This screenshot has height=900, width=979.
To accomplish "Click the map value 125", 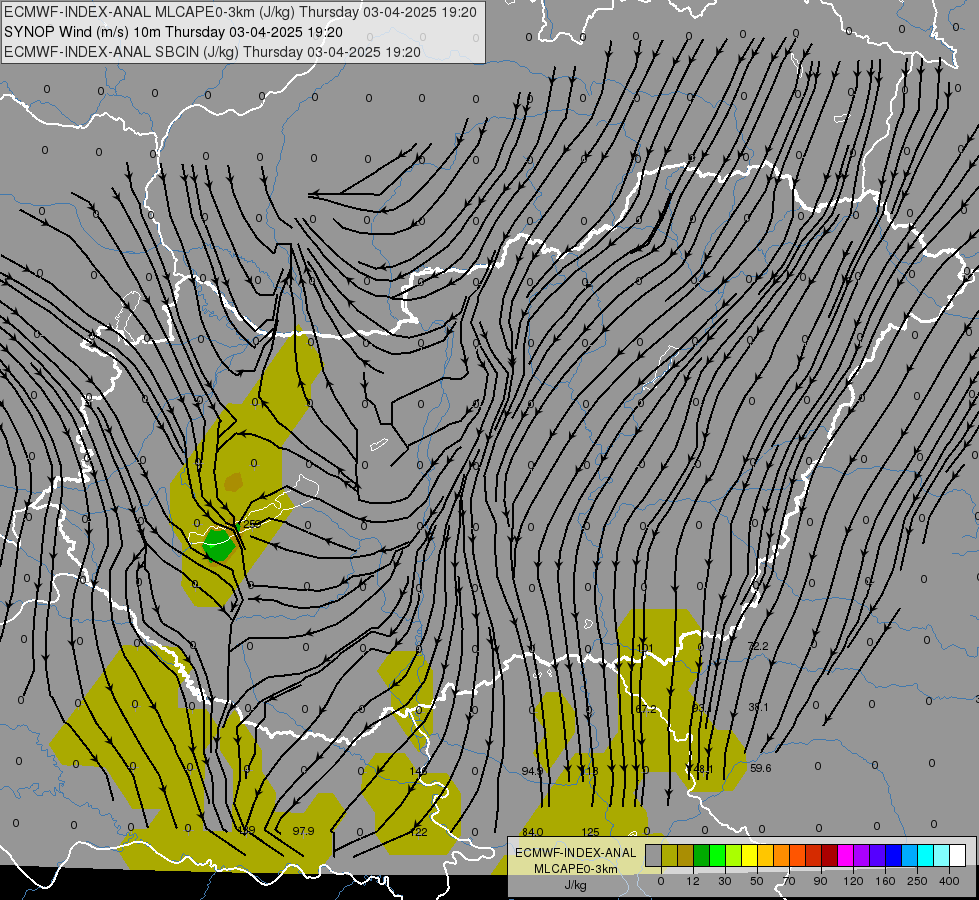I will (x=591, y=832).
